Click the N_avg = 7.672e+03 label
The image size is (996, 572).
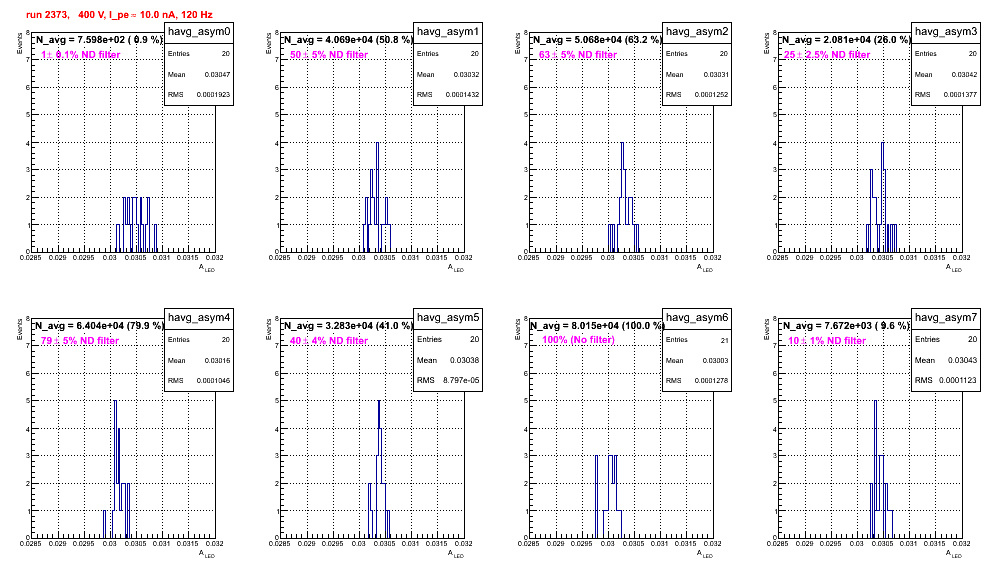point(845,326)
